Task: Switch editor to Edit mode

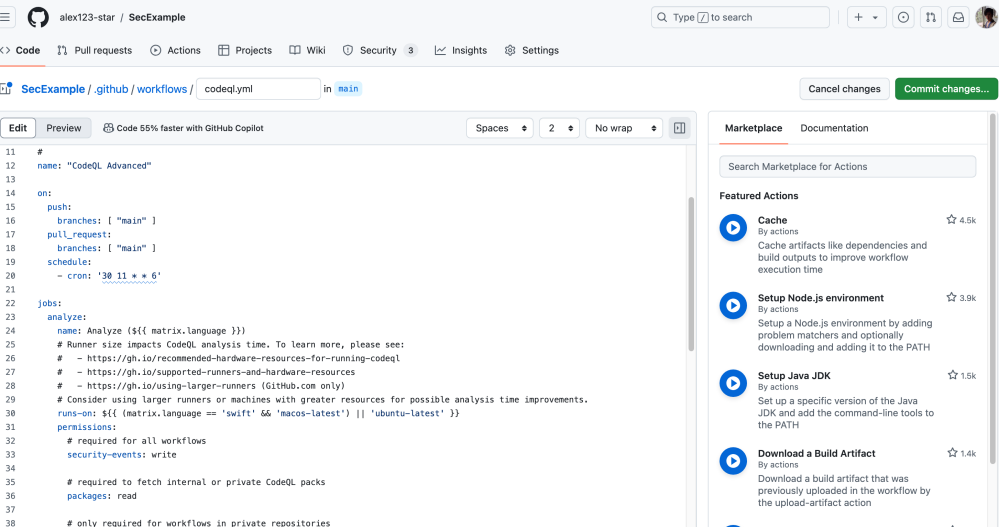Action: tap(18, 128)
